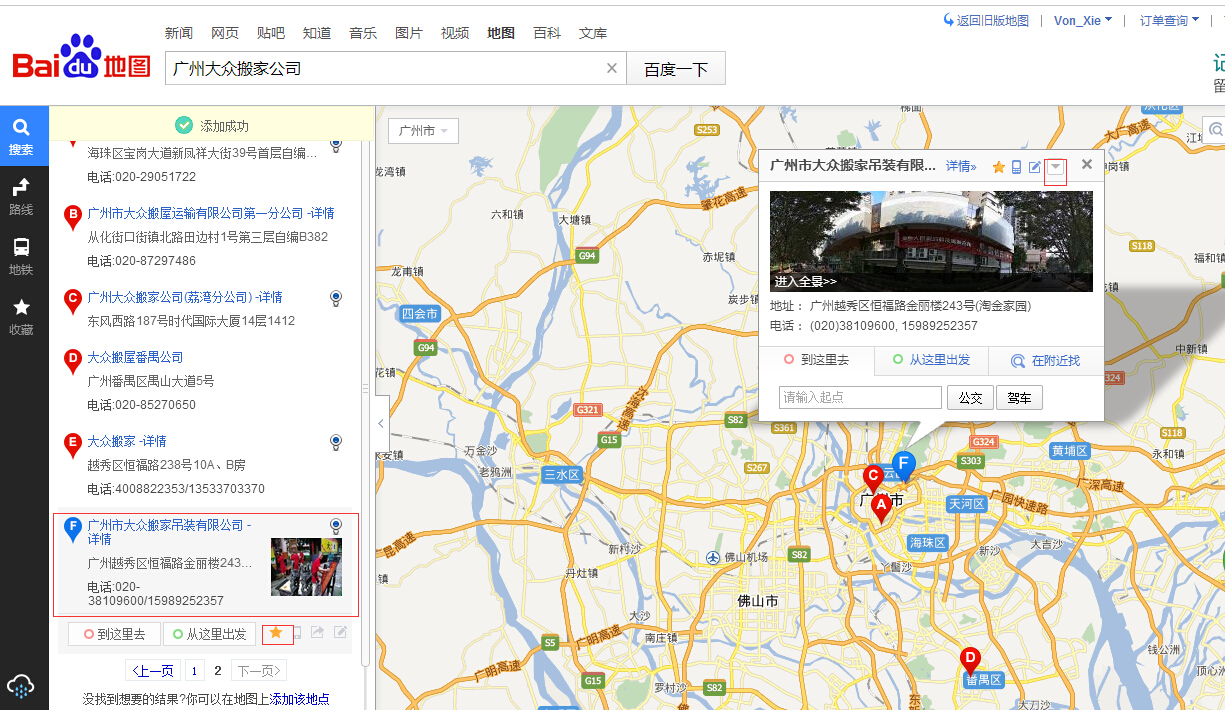Go to 图片 in the top navigation
Image resolution: width=1225 pixels, height=710 pixels.
(x=409, y=33)
